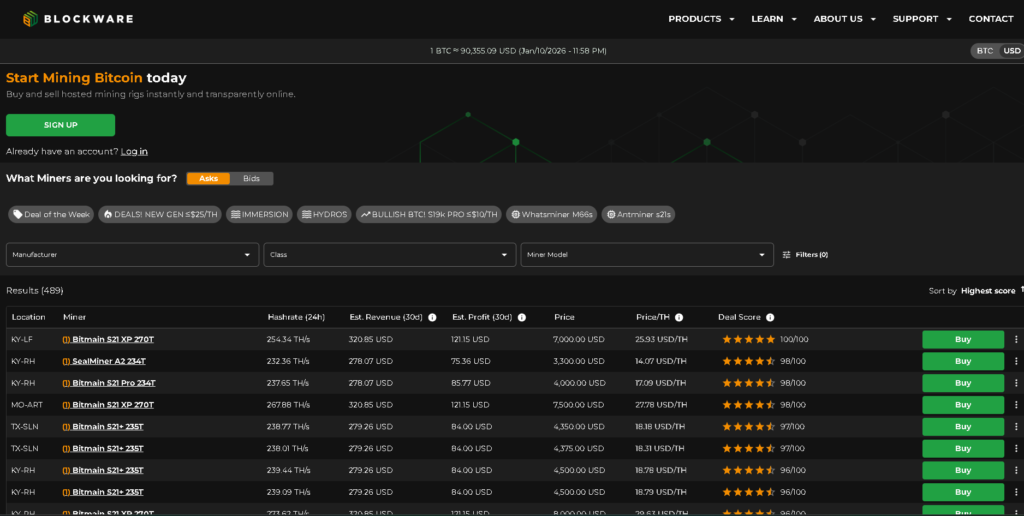Open more options for 4,375.00 USD S21+ row
The height and width of the screenshot is (516, 1024).
coord(1016,449)
